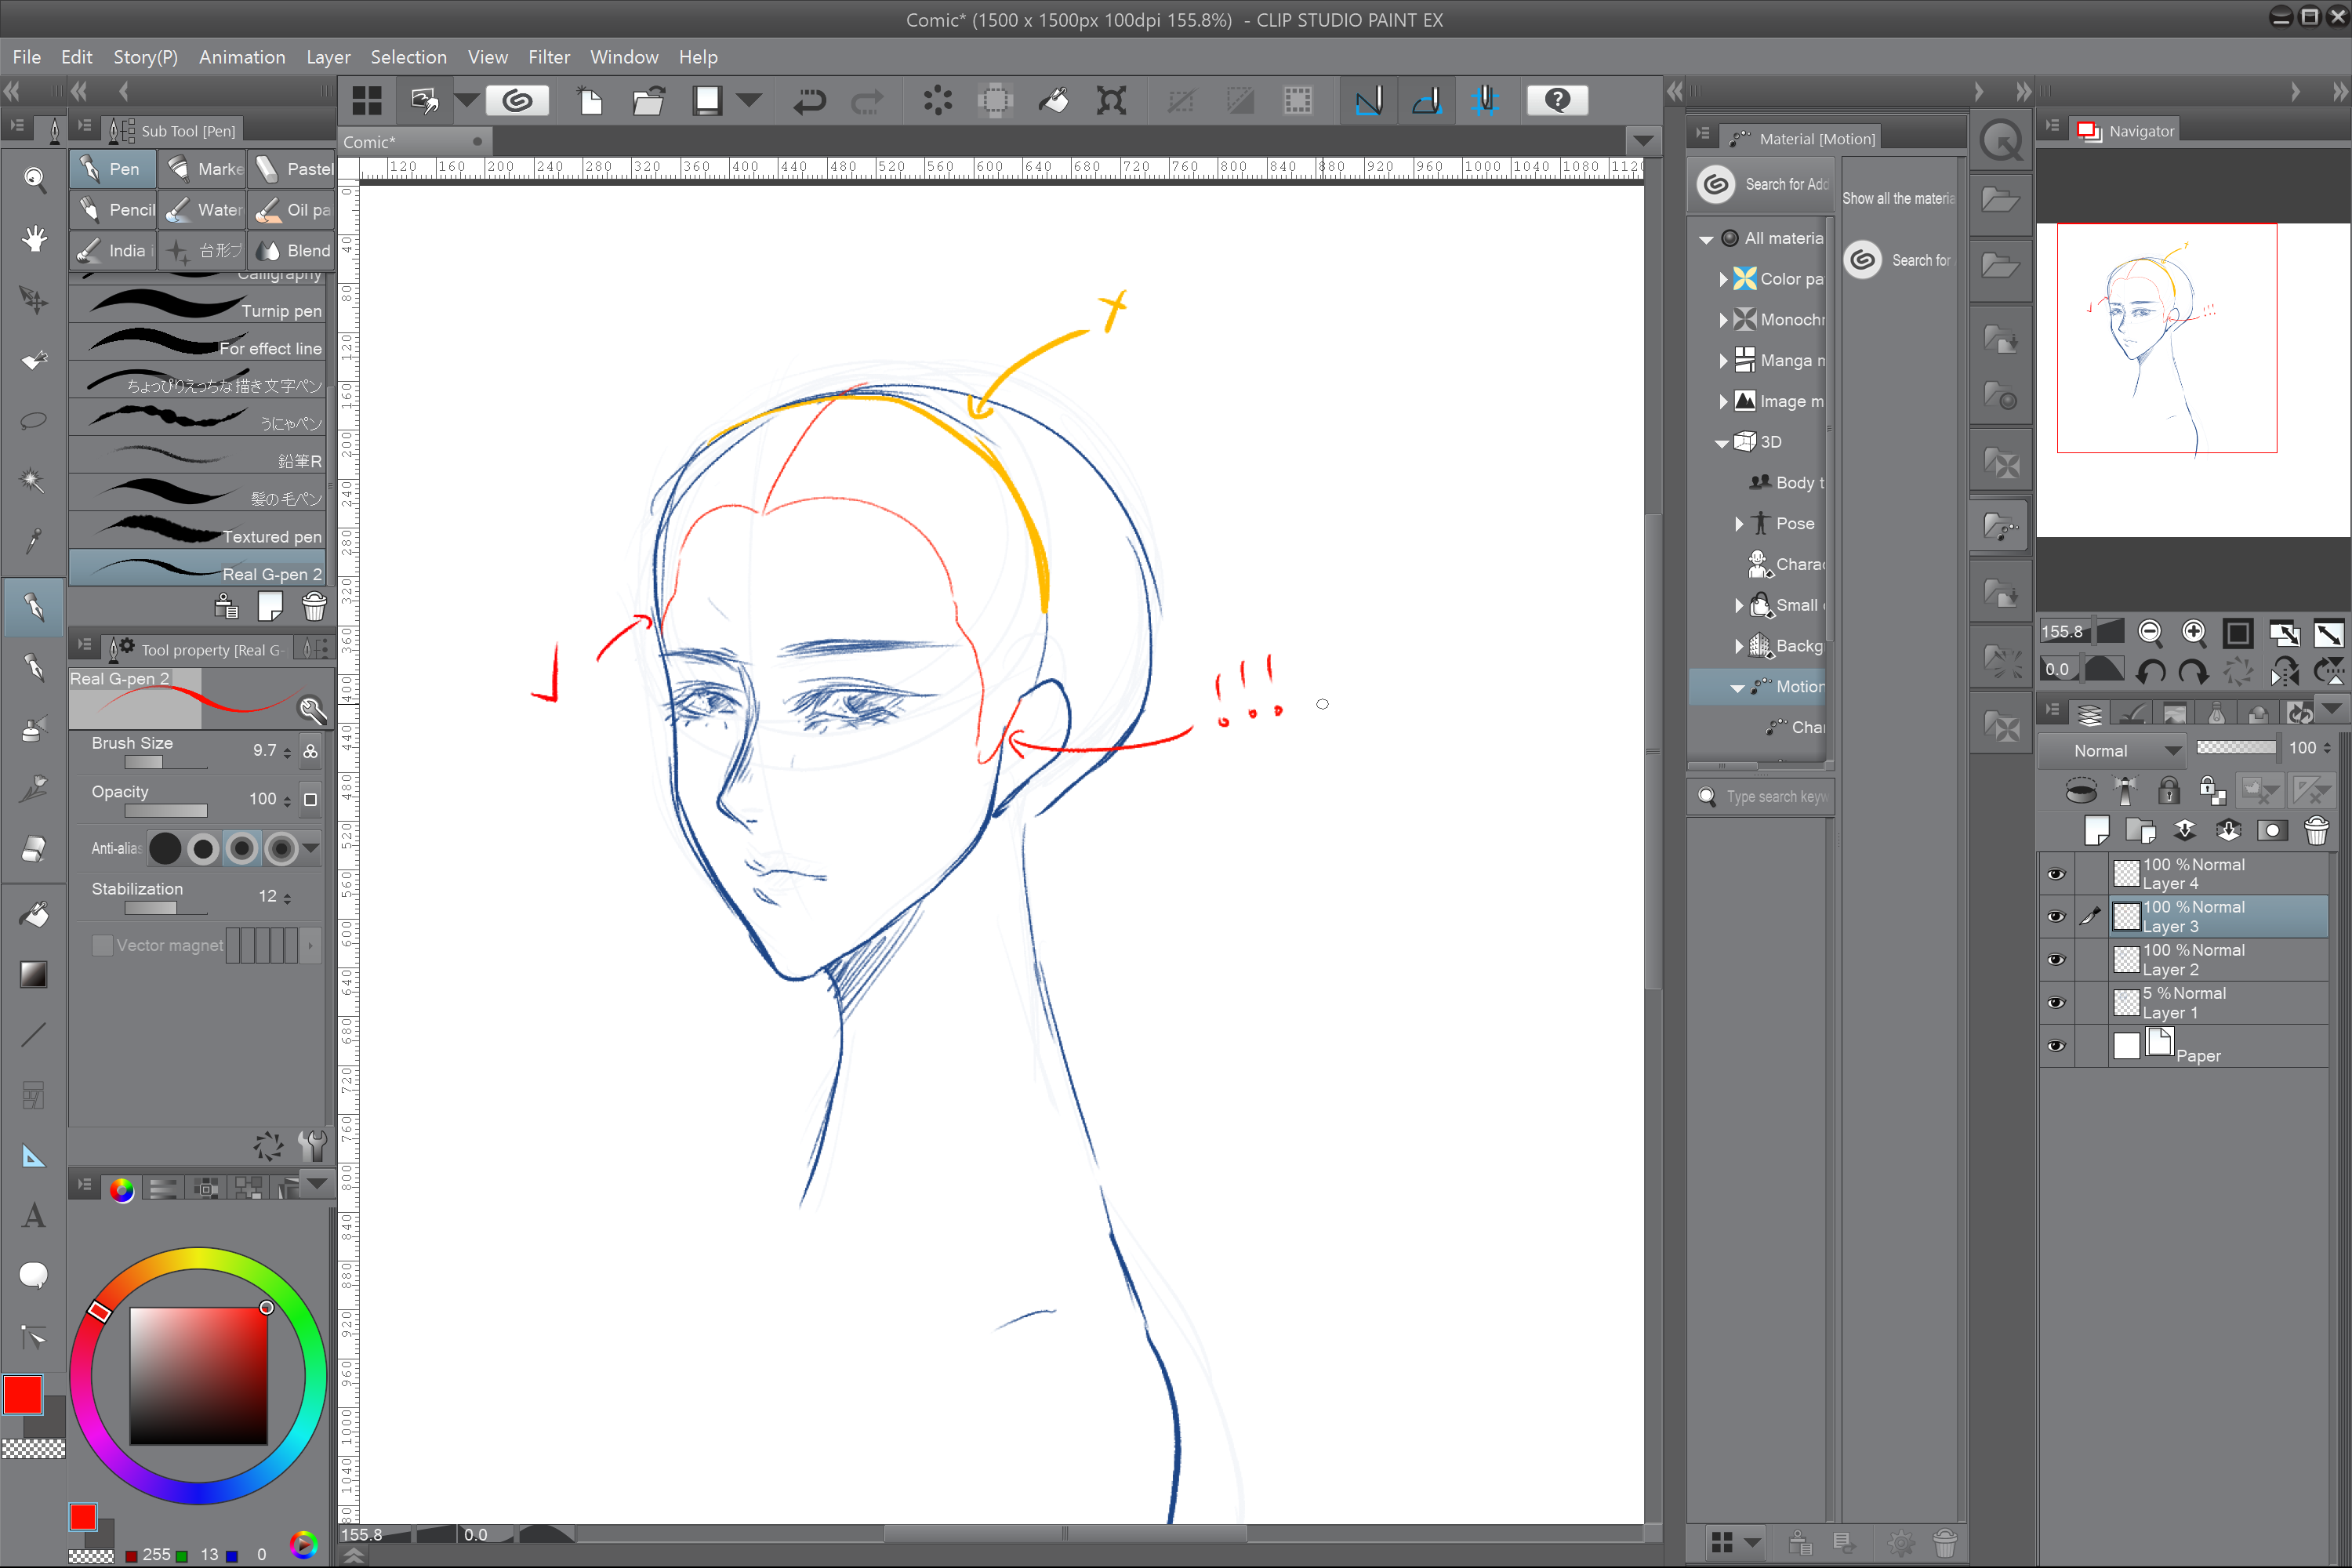The width and height of the screenshot is (2352, 1568).
Task: Select the Gradient tool
Action: pyautogui.click(x=34, y=974)
